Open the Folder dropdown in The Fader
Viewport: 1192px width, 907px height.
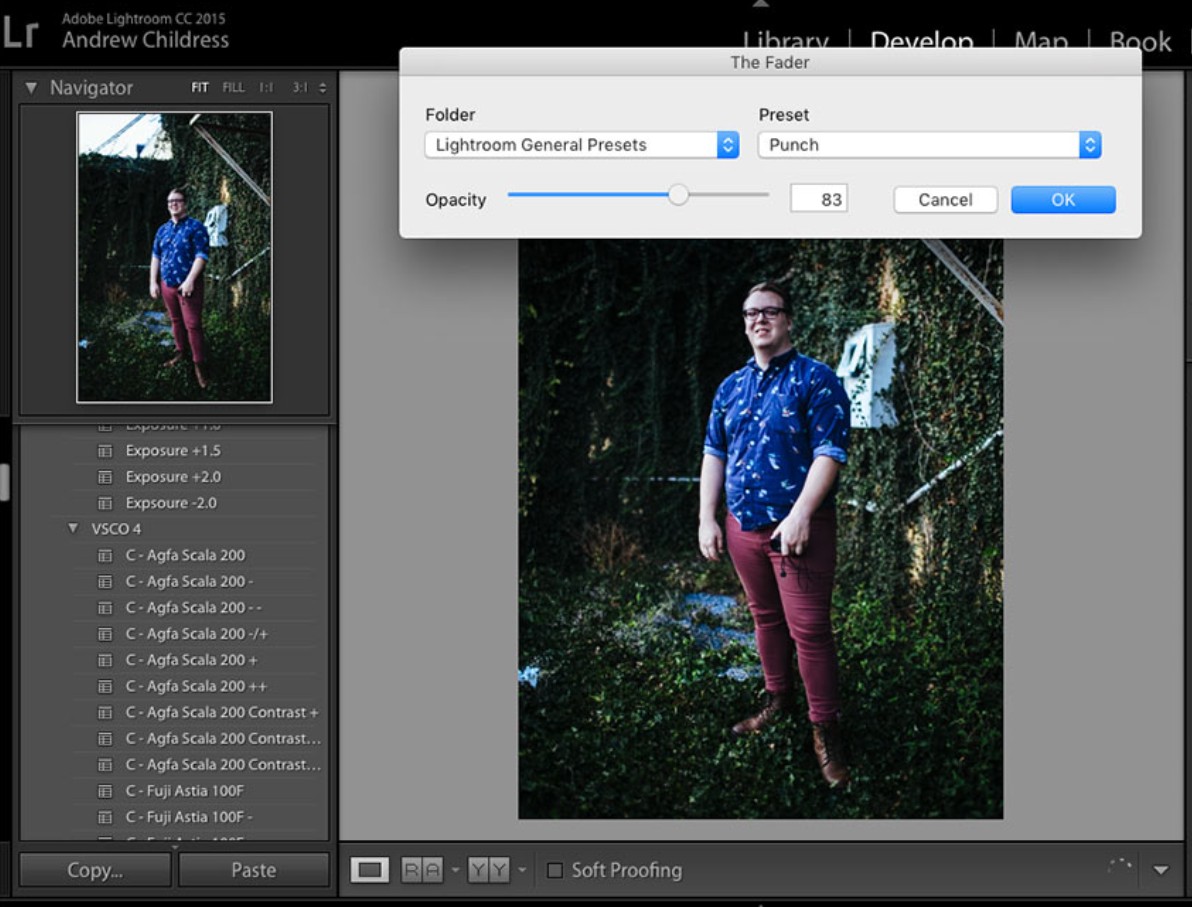tap(581, 145)
